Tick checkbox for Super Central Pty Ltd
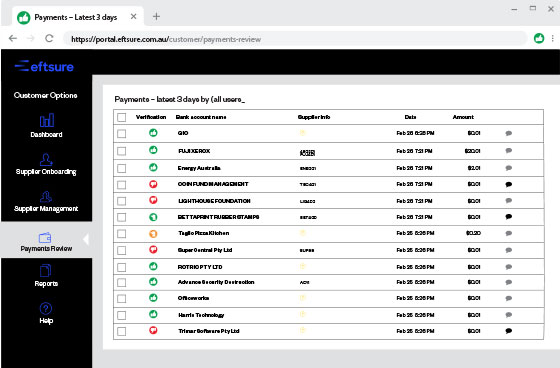Image resolution: width=560 pixels, height=368 pixels. click(121, 250)
